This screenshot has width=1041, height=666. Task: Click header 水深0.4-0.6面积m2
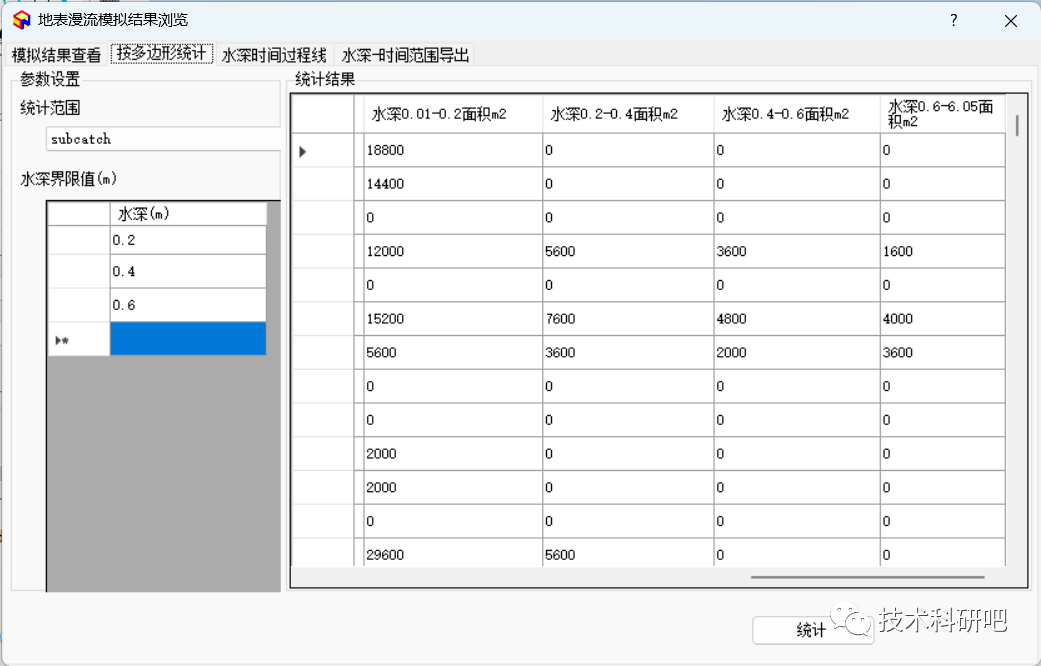coord(797,114)
